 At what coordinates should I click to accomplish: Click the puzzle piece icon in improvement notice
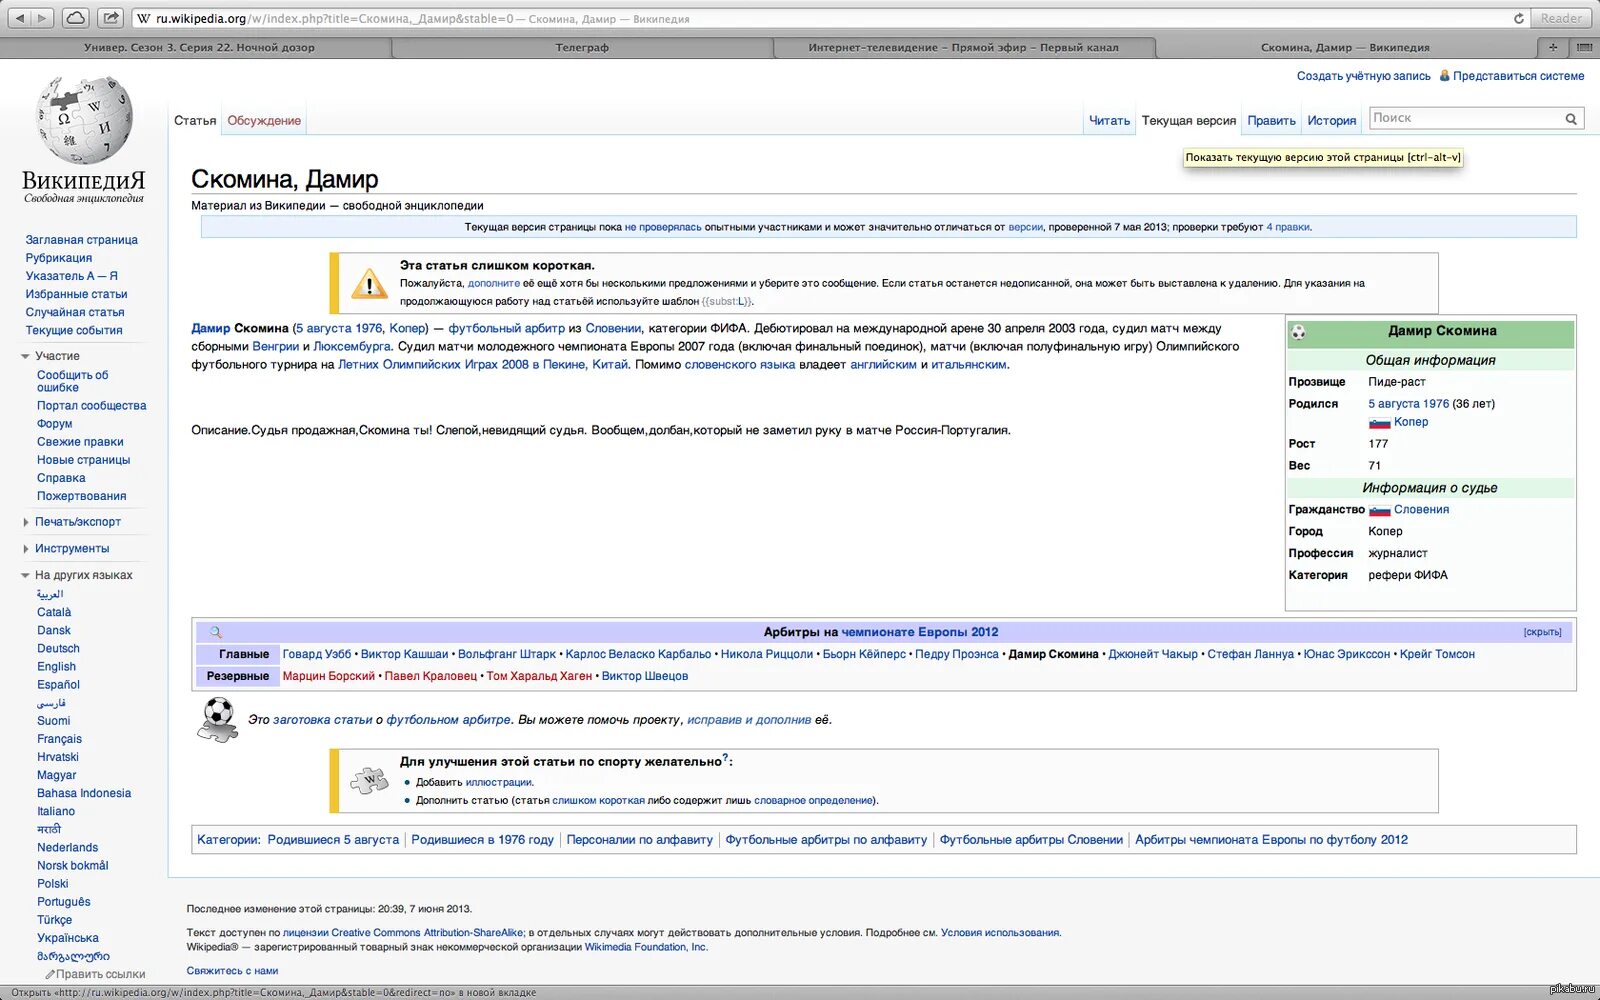(369, 780)
